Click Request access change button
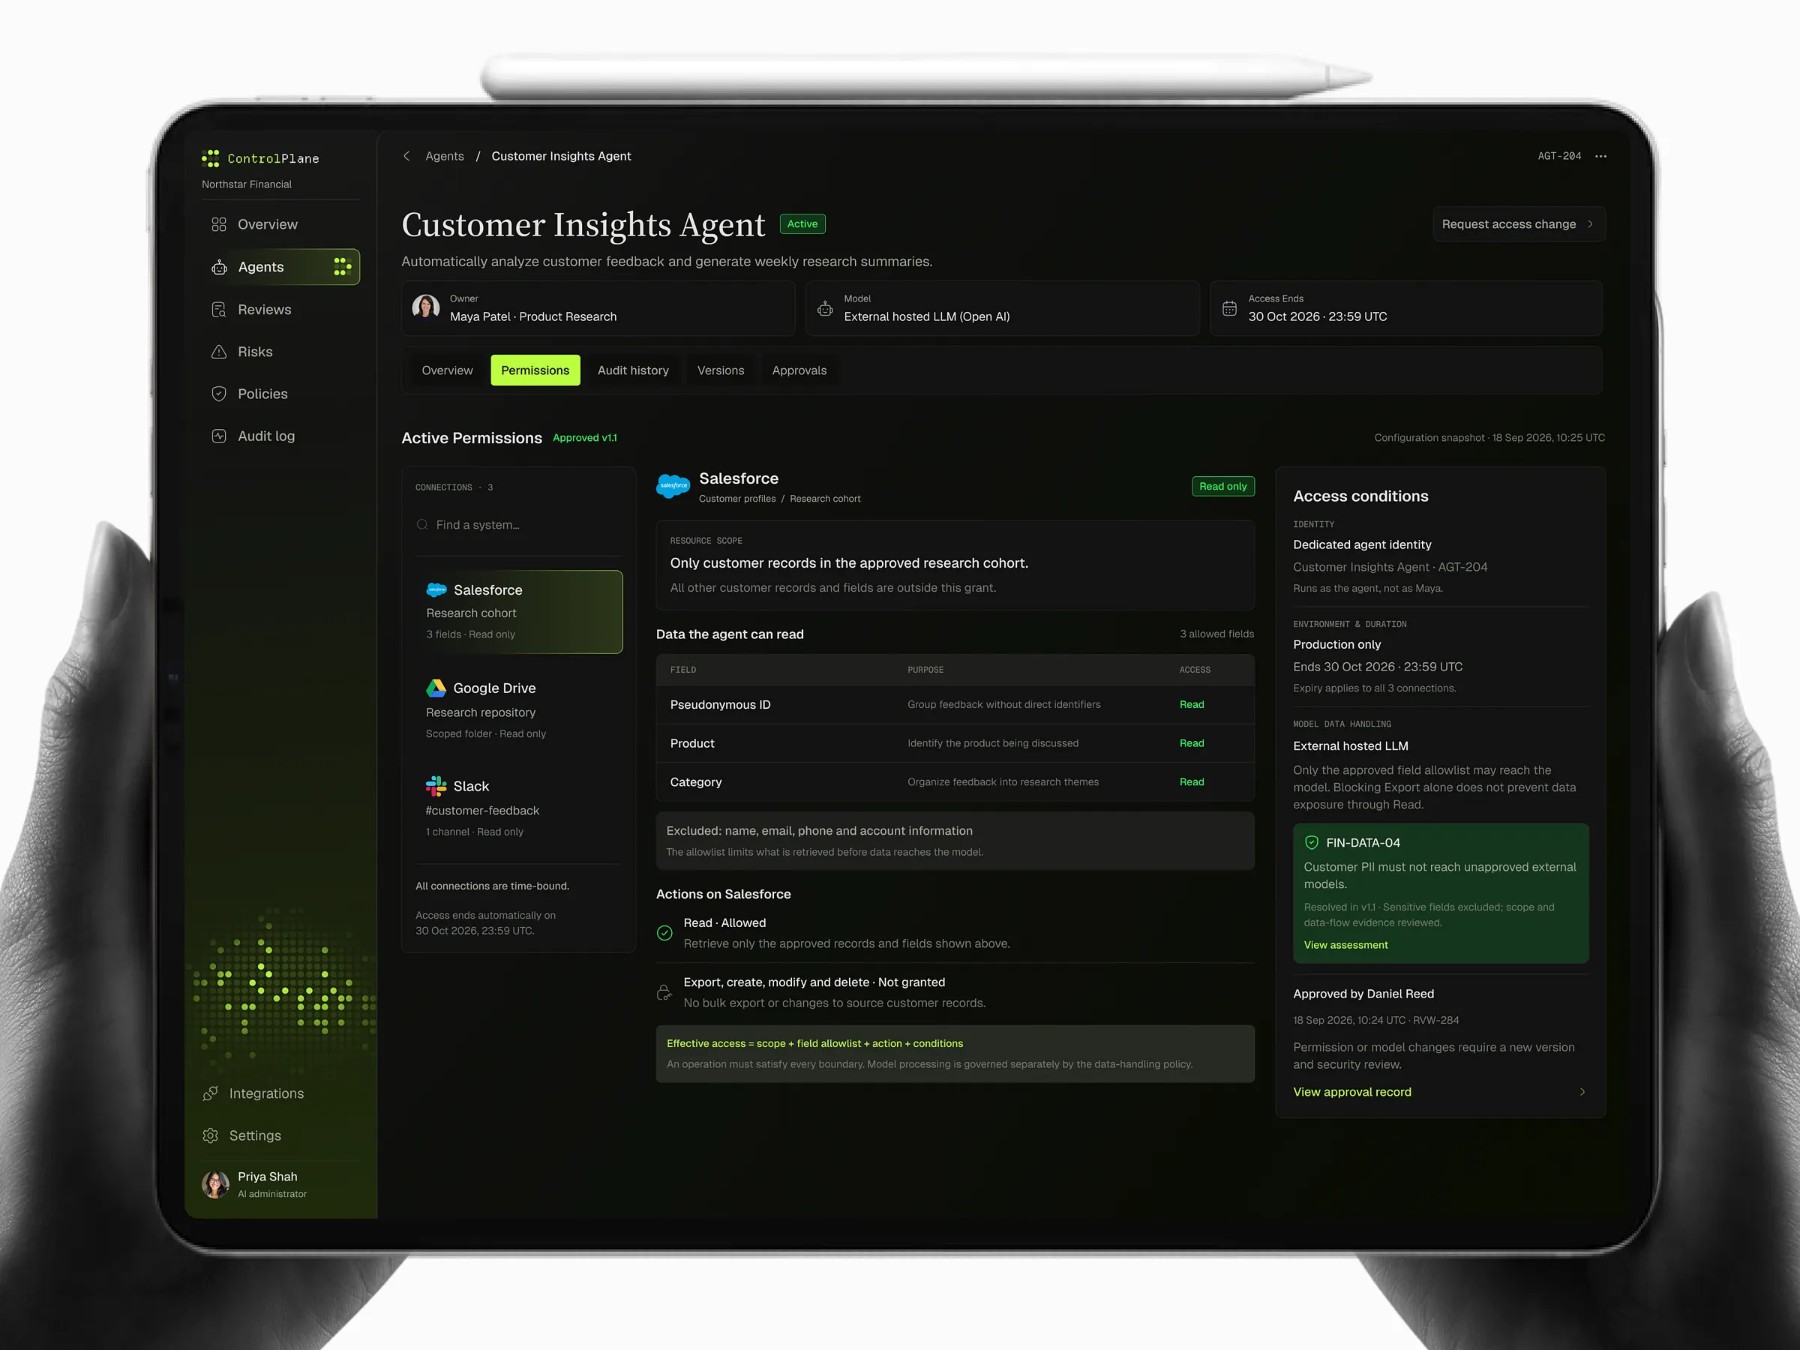This screenshot has height=1350, width=1800. tap(1519, 224)
